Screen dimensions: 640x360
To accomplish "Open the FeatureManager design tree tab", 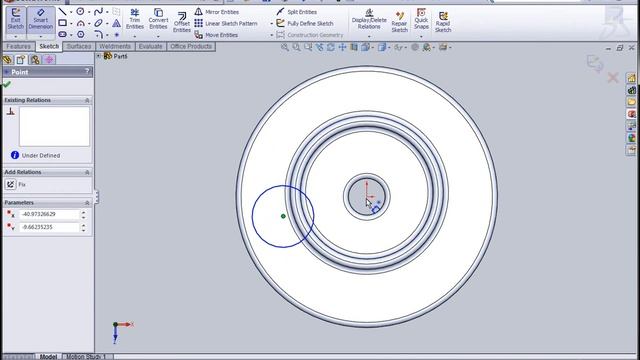I will [x=7, y=60].
